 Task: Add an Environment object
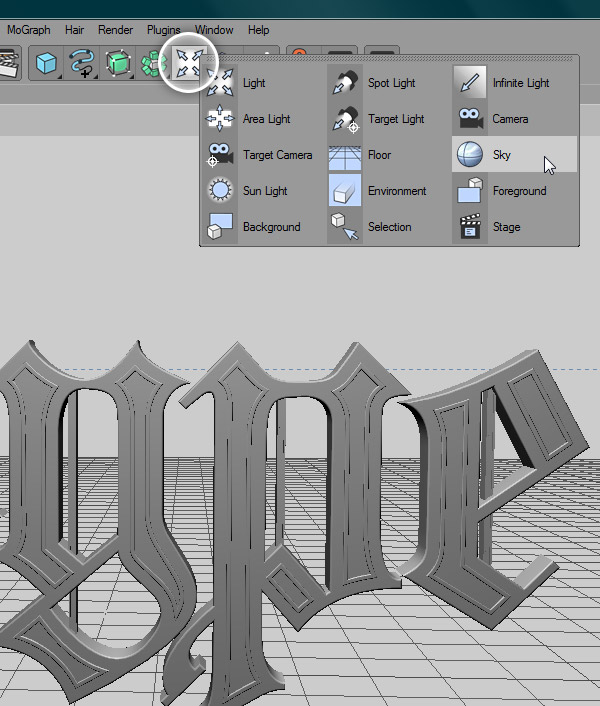pos(388,190)
